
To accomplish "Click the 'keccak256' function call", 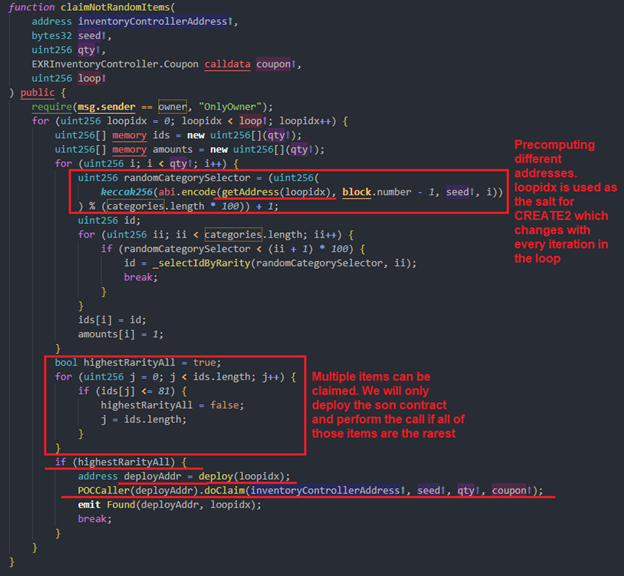I will pos(126,192).
